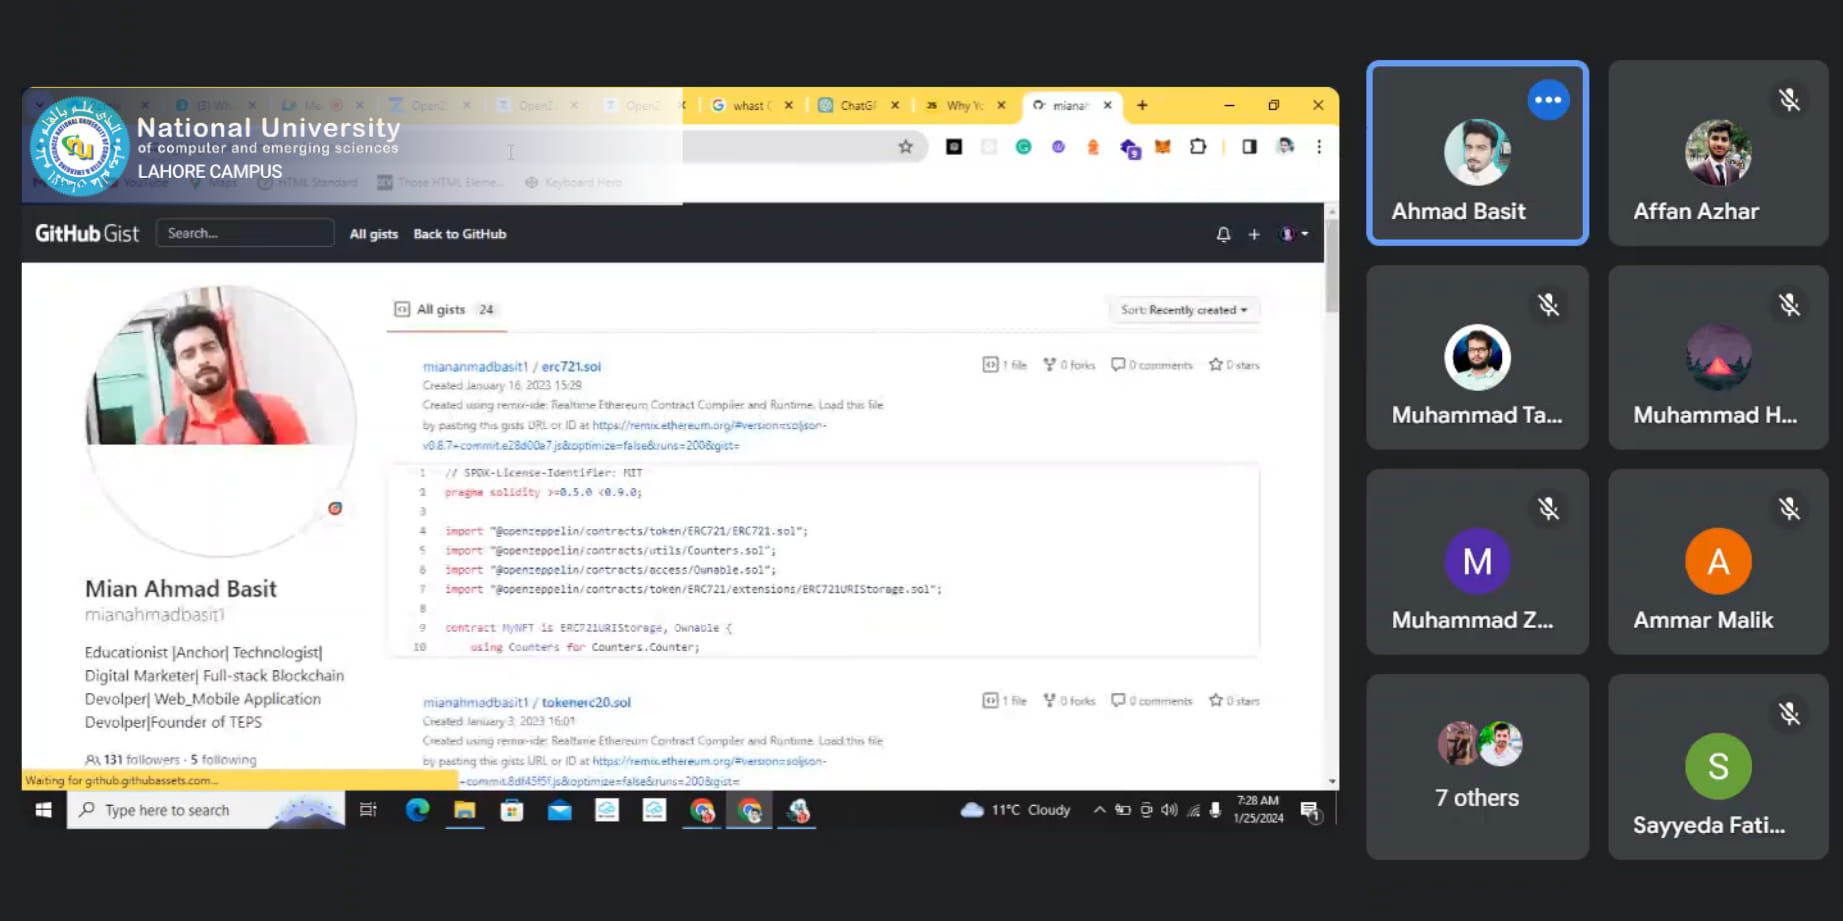Open a new browser tab

1142,105
